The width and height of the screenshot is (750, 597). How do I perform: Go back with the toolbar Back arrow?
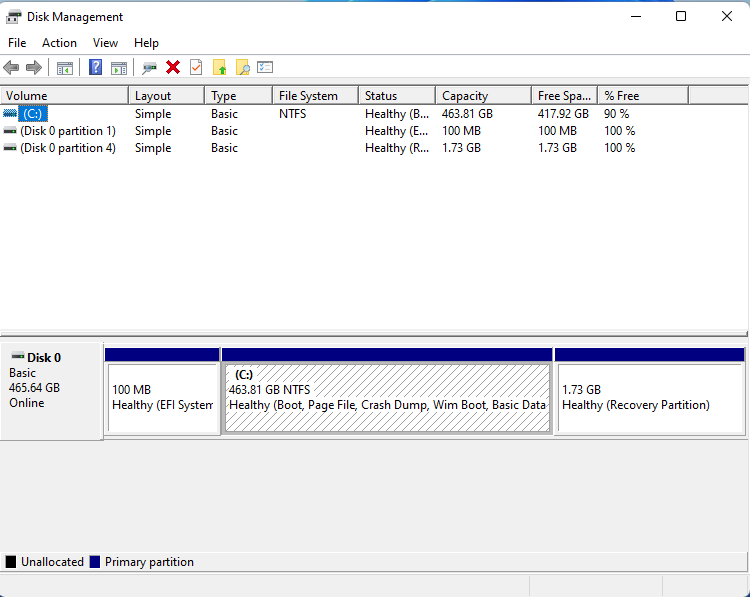click(11, 67)
